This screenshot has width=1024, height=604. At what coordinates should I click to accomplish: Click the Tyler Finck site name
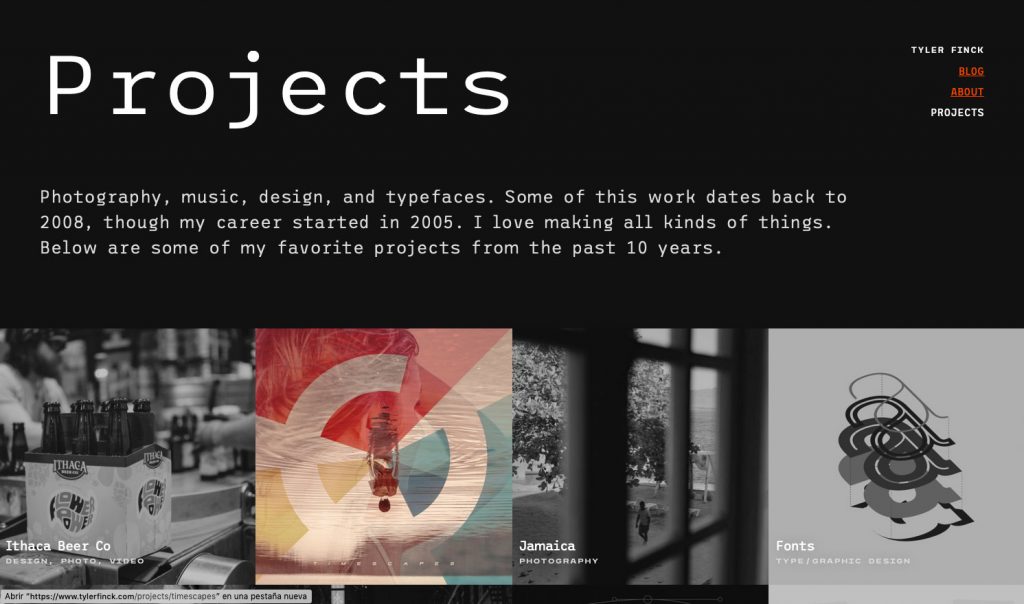[947, 50]
